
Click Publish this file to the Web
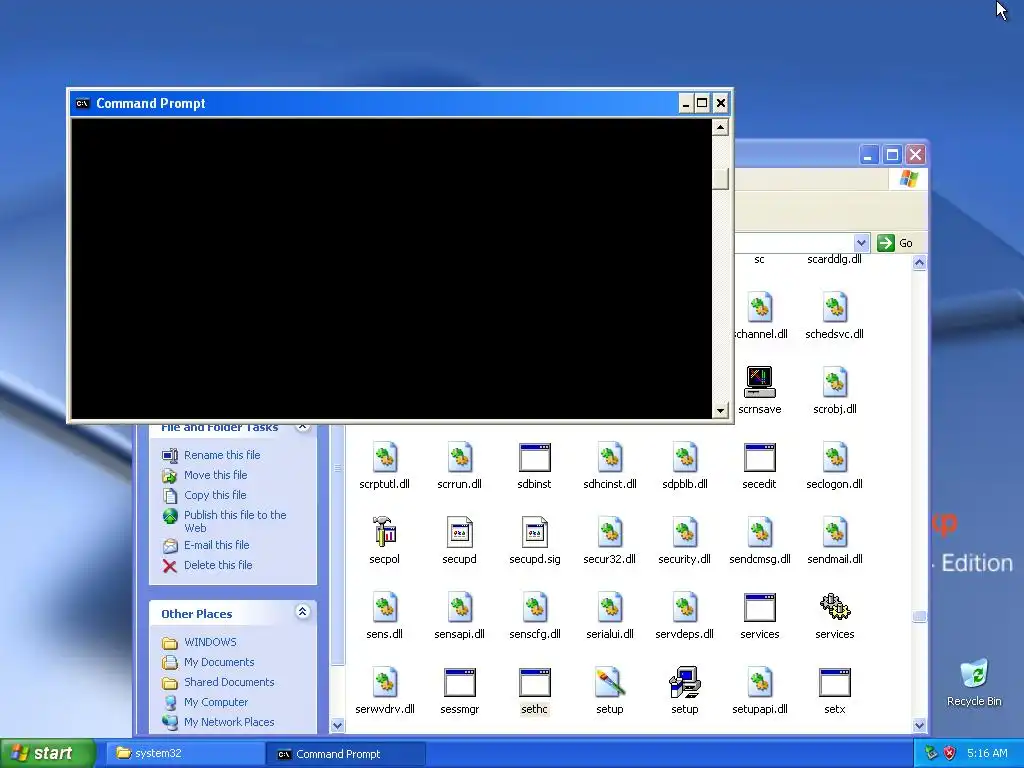tap(235, 521)
